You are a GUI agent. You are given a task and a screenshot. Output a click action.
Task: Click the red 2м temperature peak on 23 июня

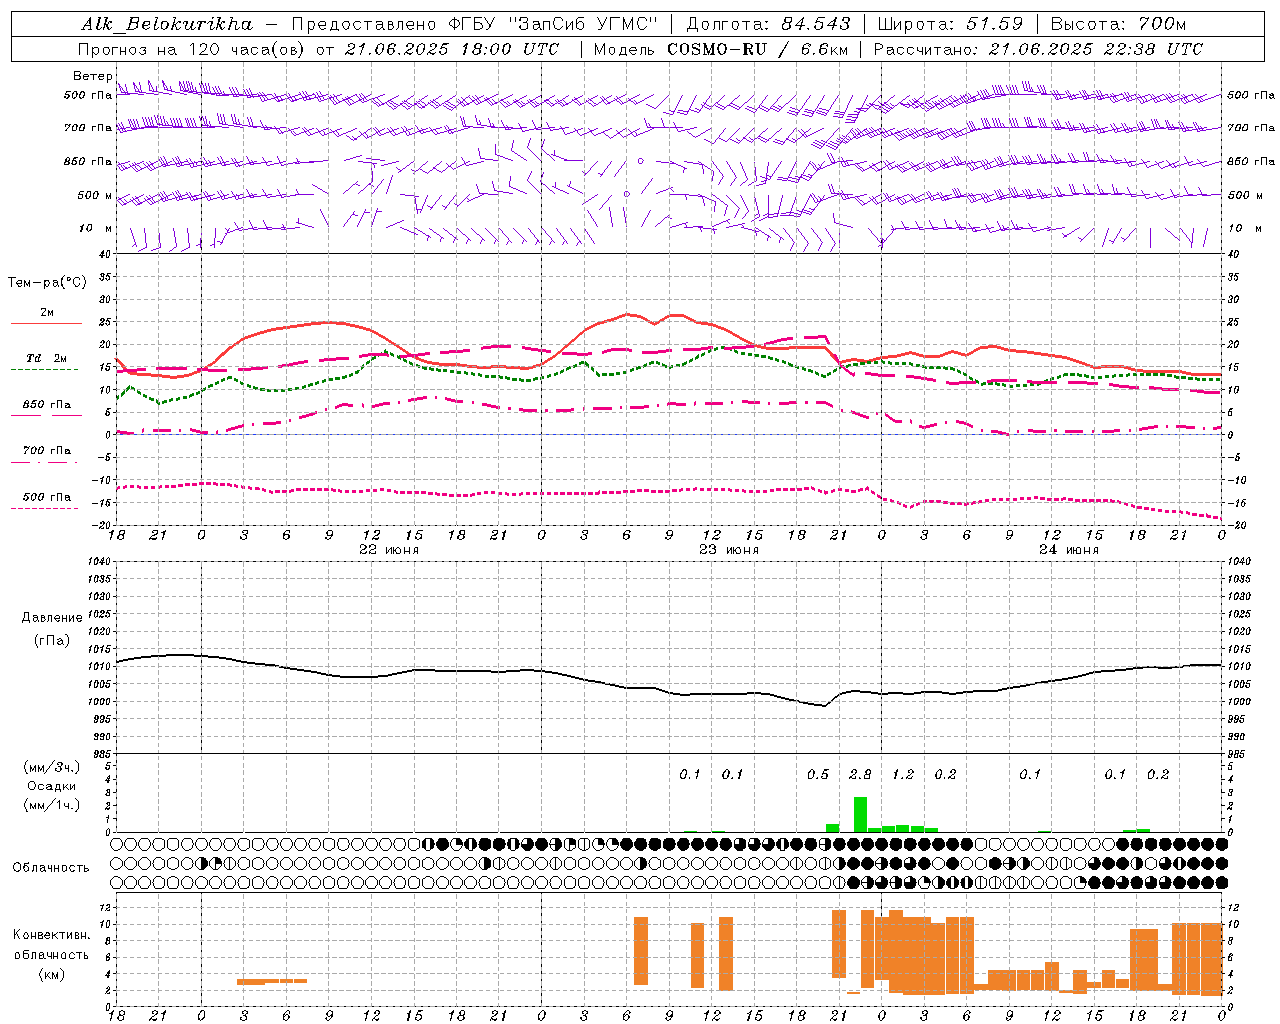pos(628,314)
